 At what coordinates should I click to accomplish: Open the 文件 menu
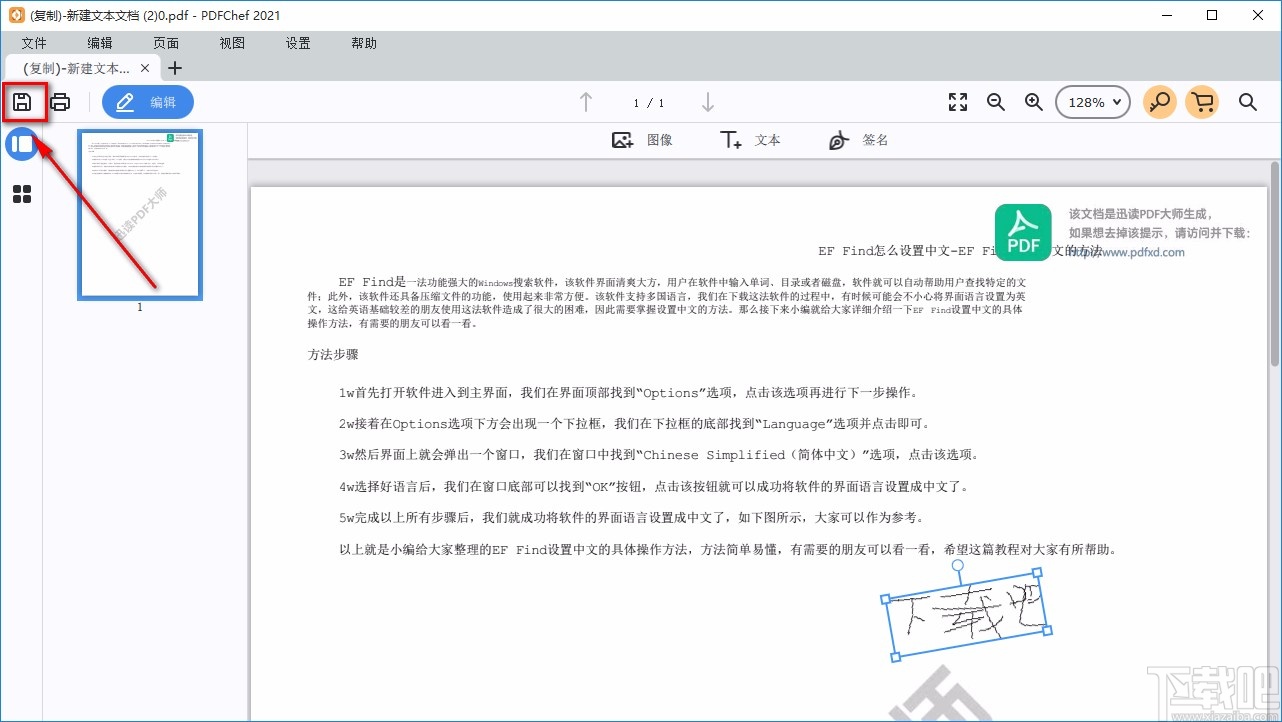click(34, 42)
